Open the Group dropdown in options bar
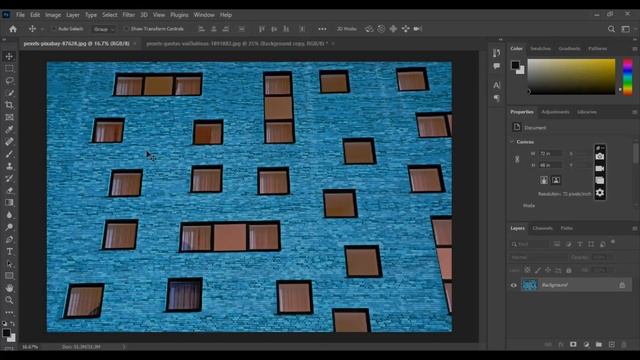Image resolution: width=640 pixels, height=360 pixels. pos(103,29)
